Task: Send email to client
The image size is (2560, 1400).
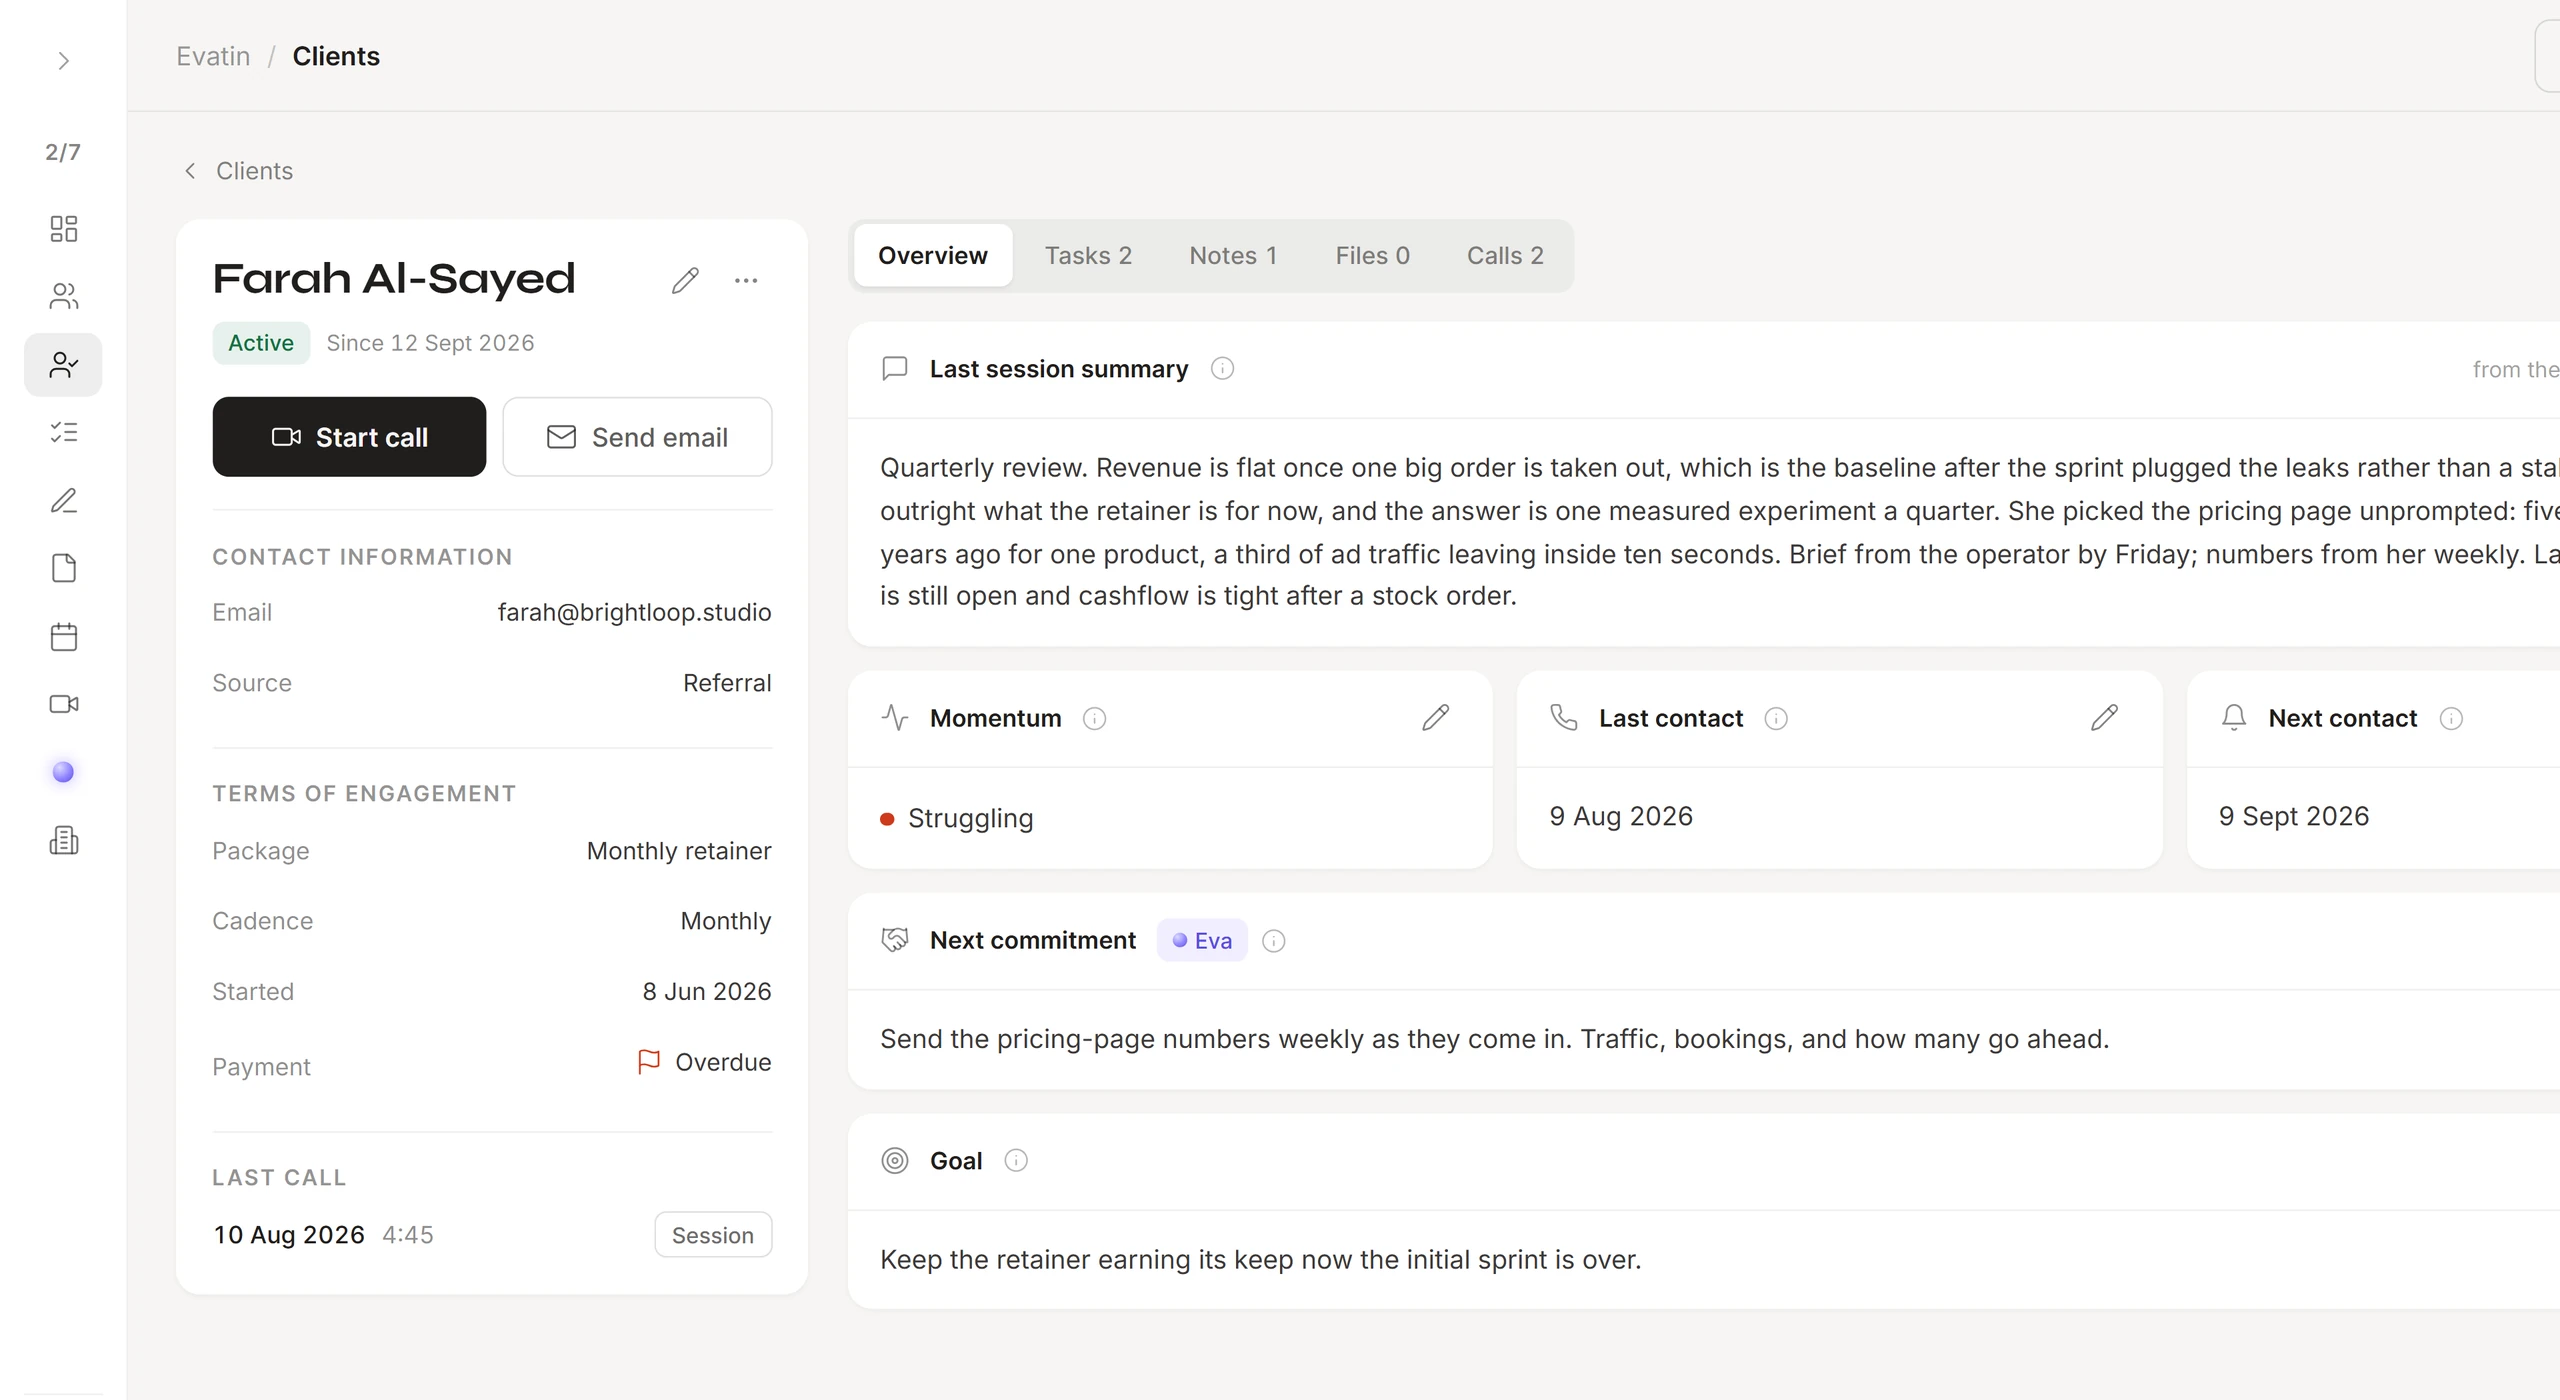Action: click(637, 437)
